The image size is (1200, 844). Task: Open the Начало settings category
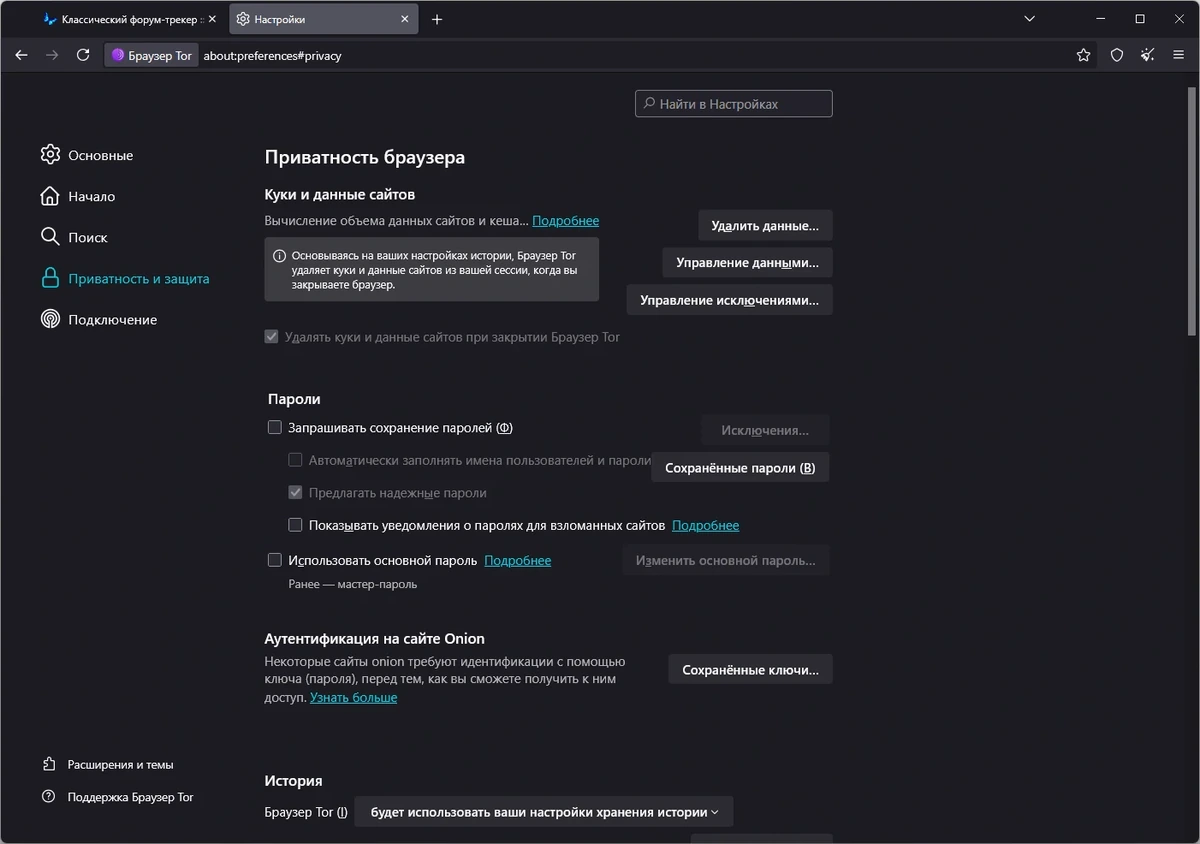click(91, 196)
